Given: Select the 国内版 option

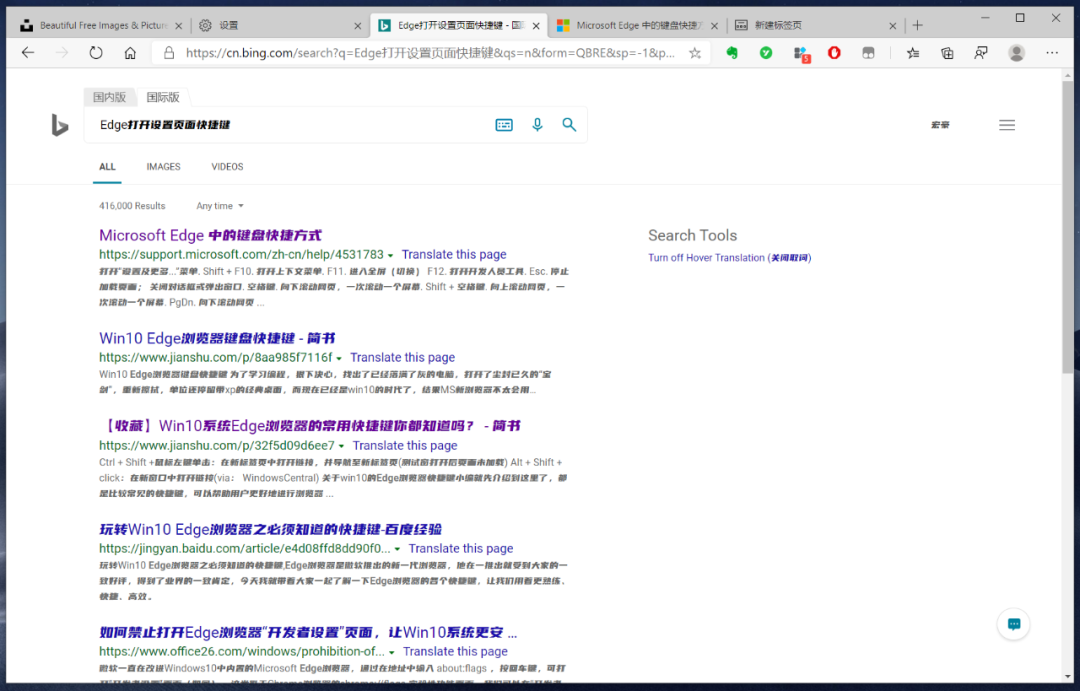Looking at the screenshot, I should point(110,96).
